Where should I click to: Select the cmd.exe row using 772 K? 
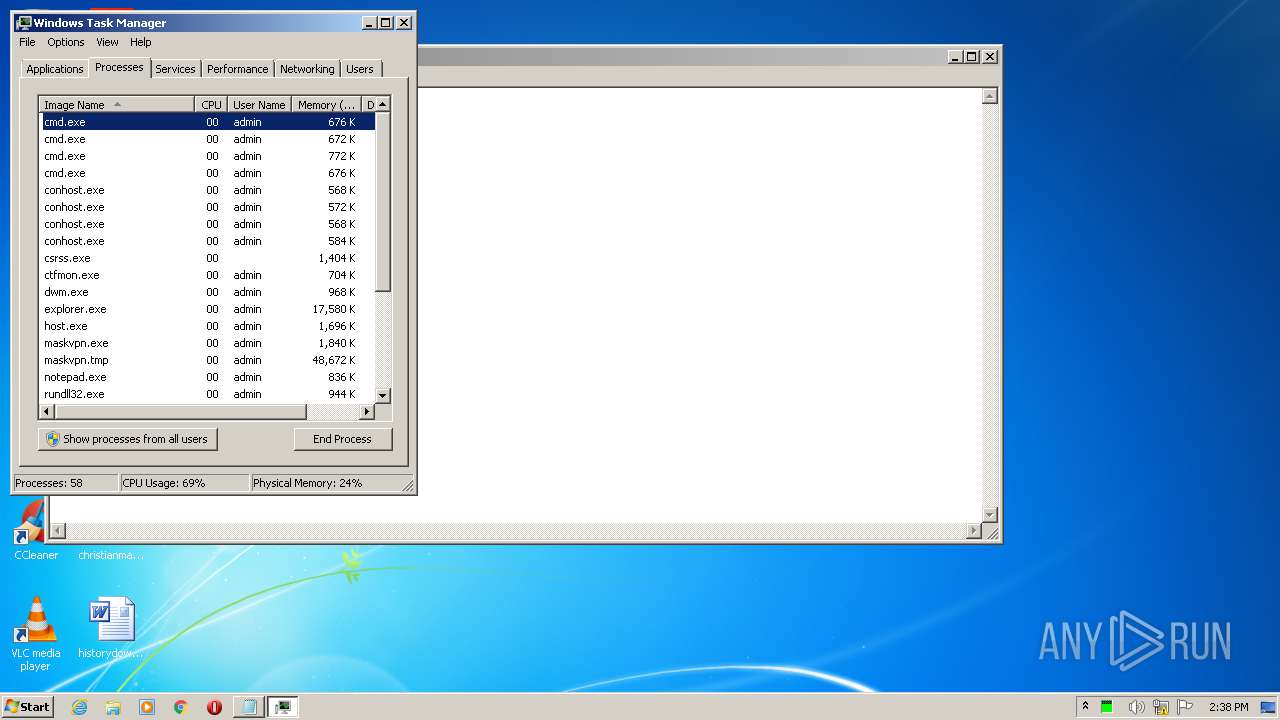tap(207, 156)
